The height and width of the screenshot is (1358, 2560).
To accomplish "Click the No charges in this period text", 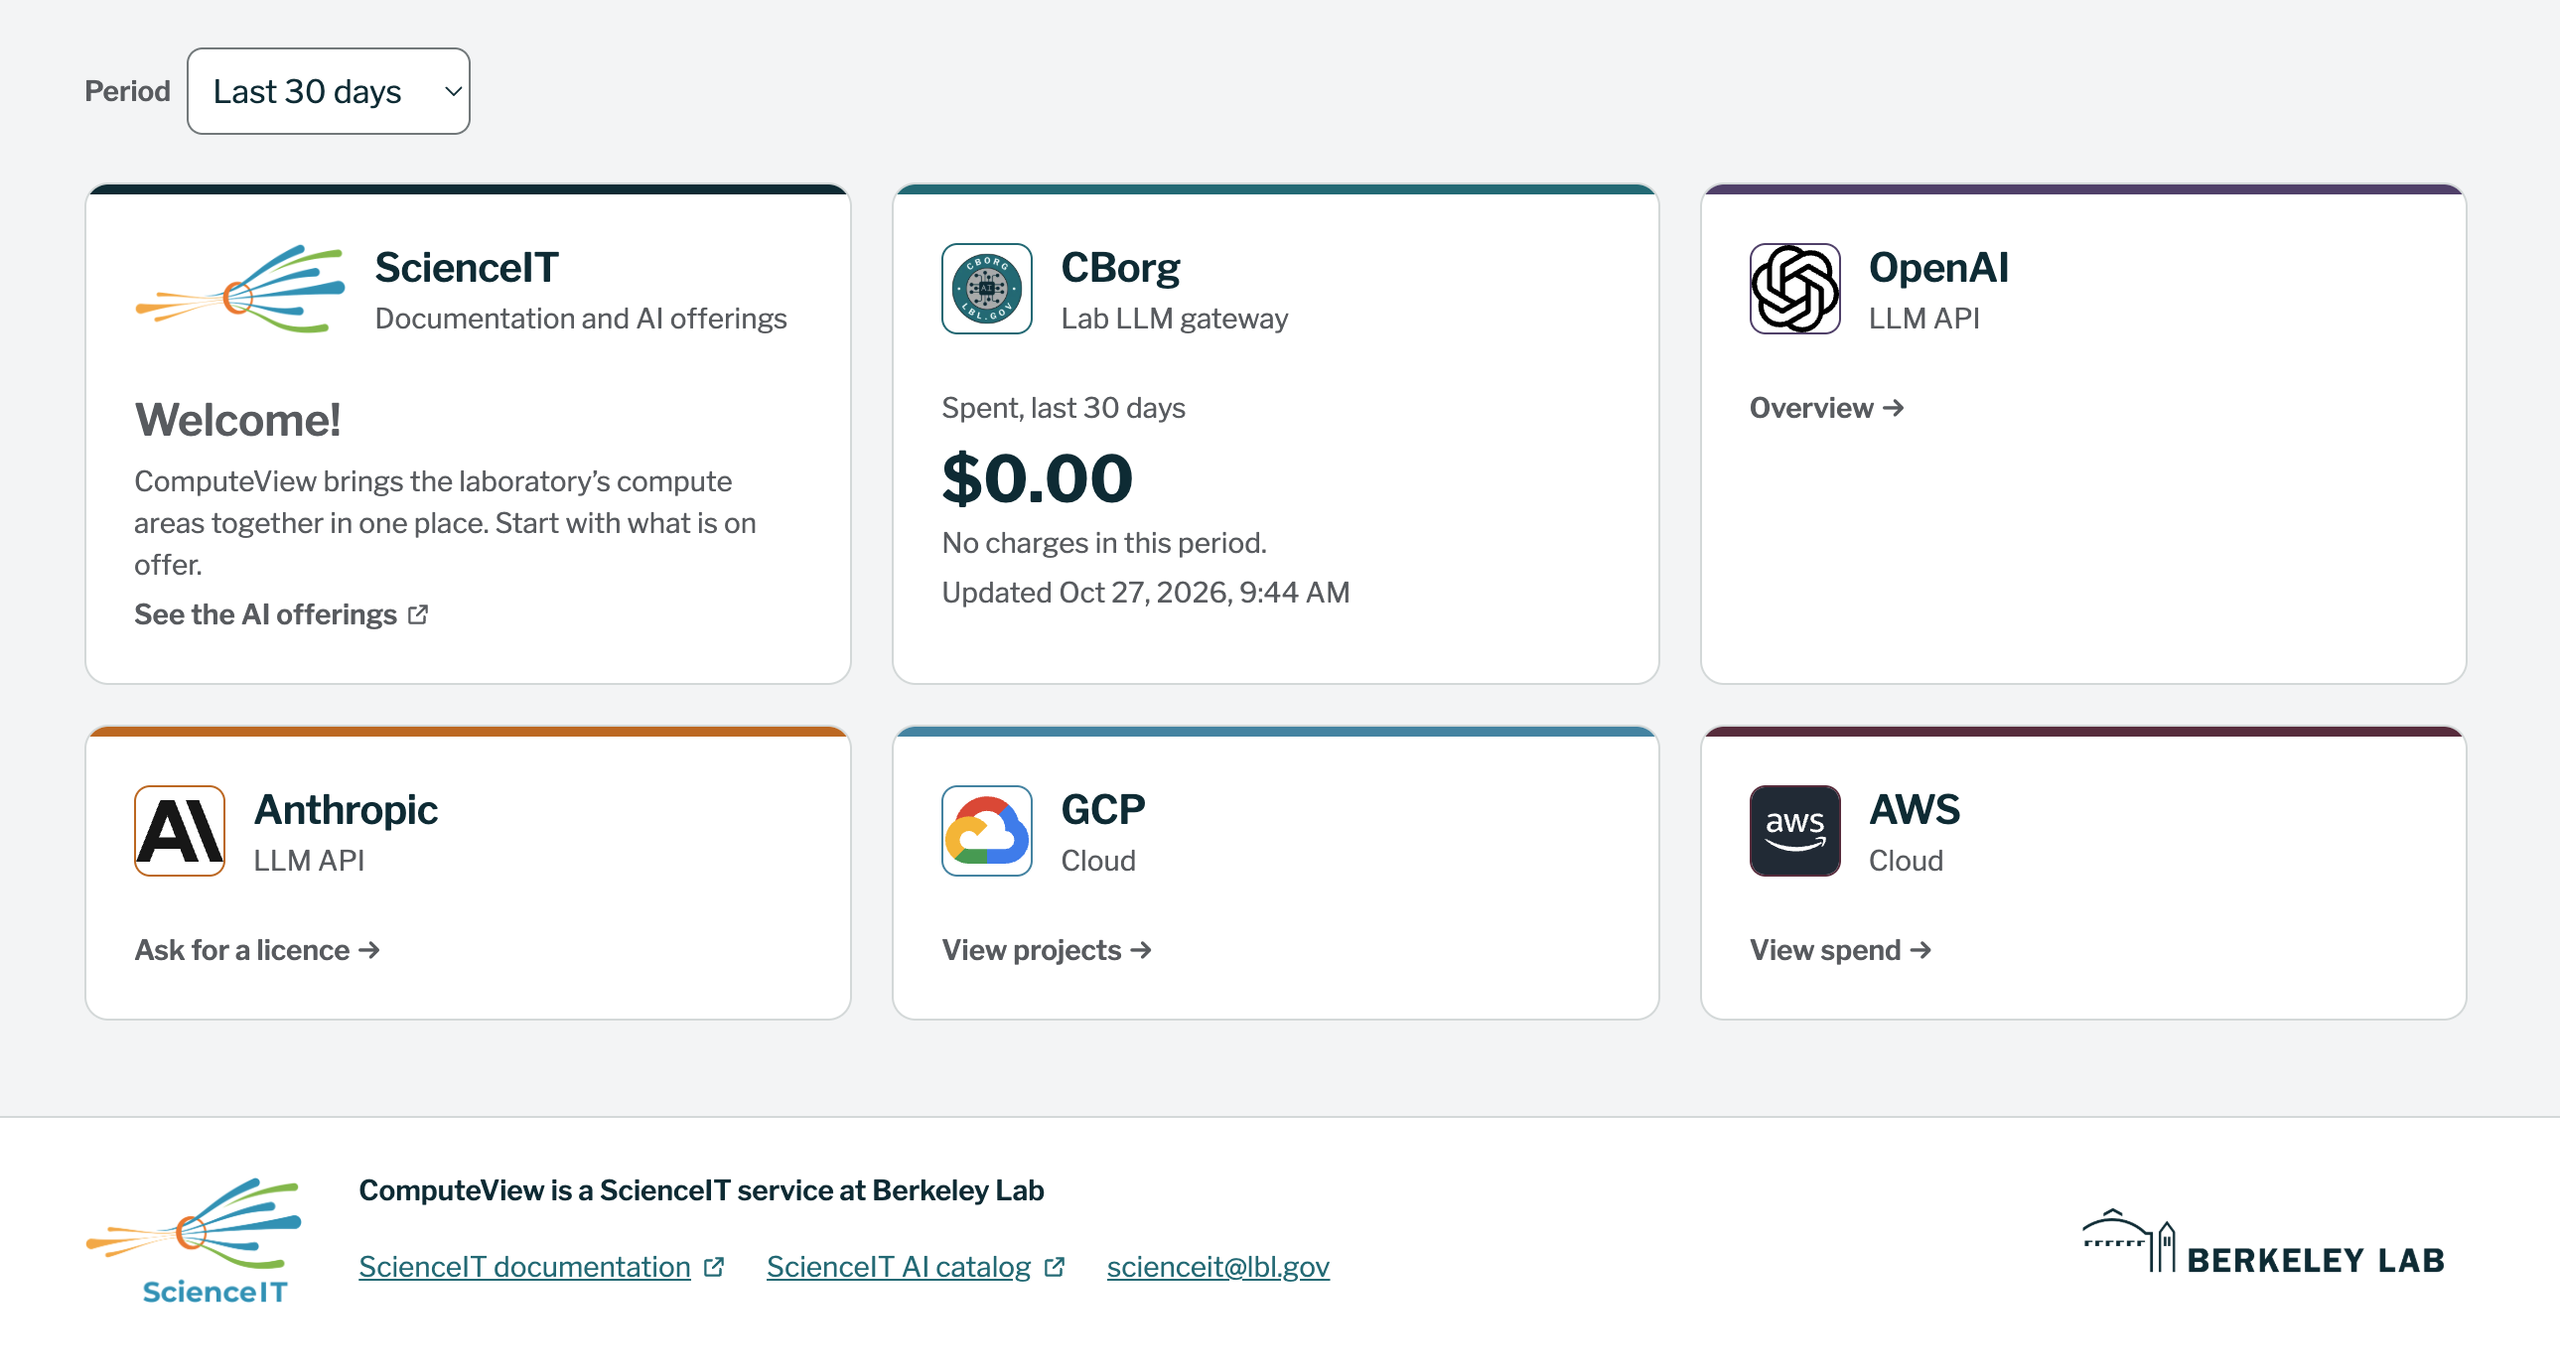I will coord(1104,543).
